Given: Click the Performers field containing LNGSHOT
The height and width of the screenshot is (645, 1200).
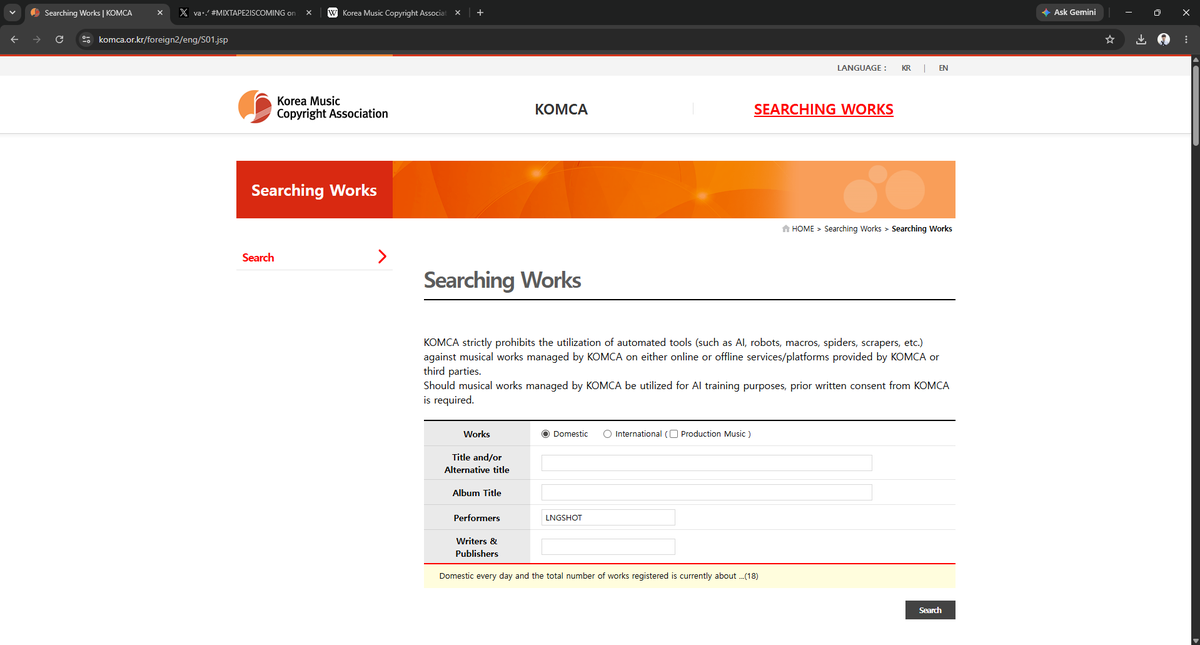Looking at the screenshot, I should pos(608,518).
